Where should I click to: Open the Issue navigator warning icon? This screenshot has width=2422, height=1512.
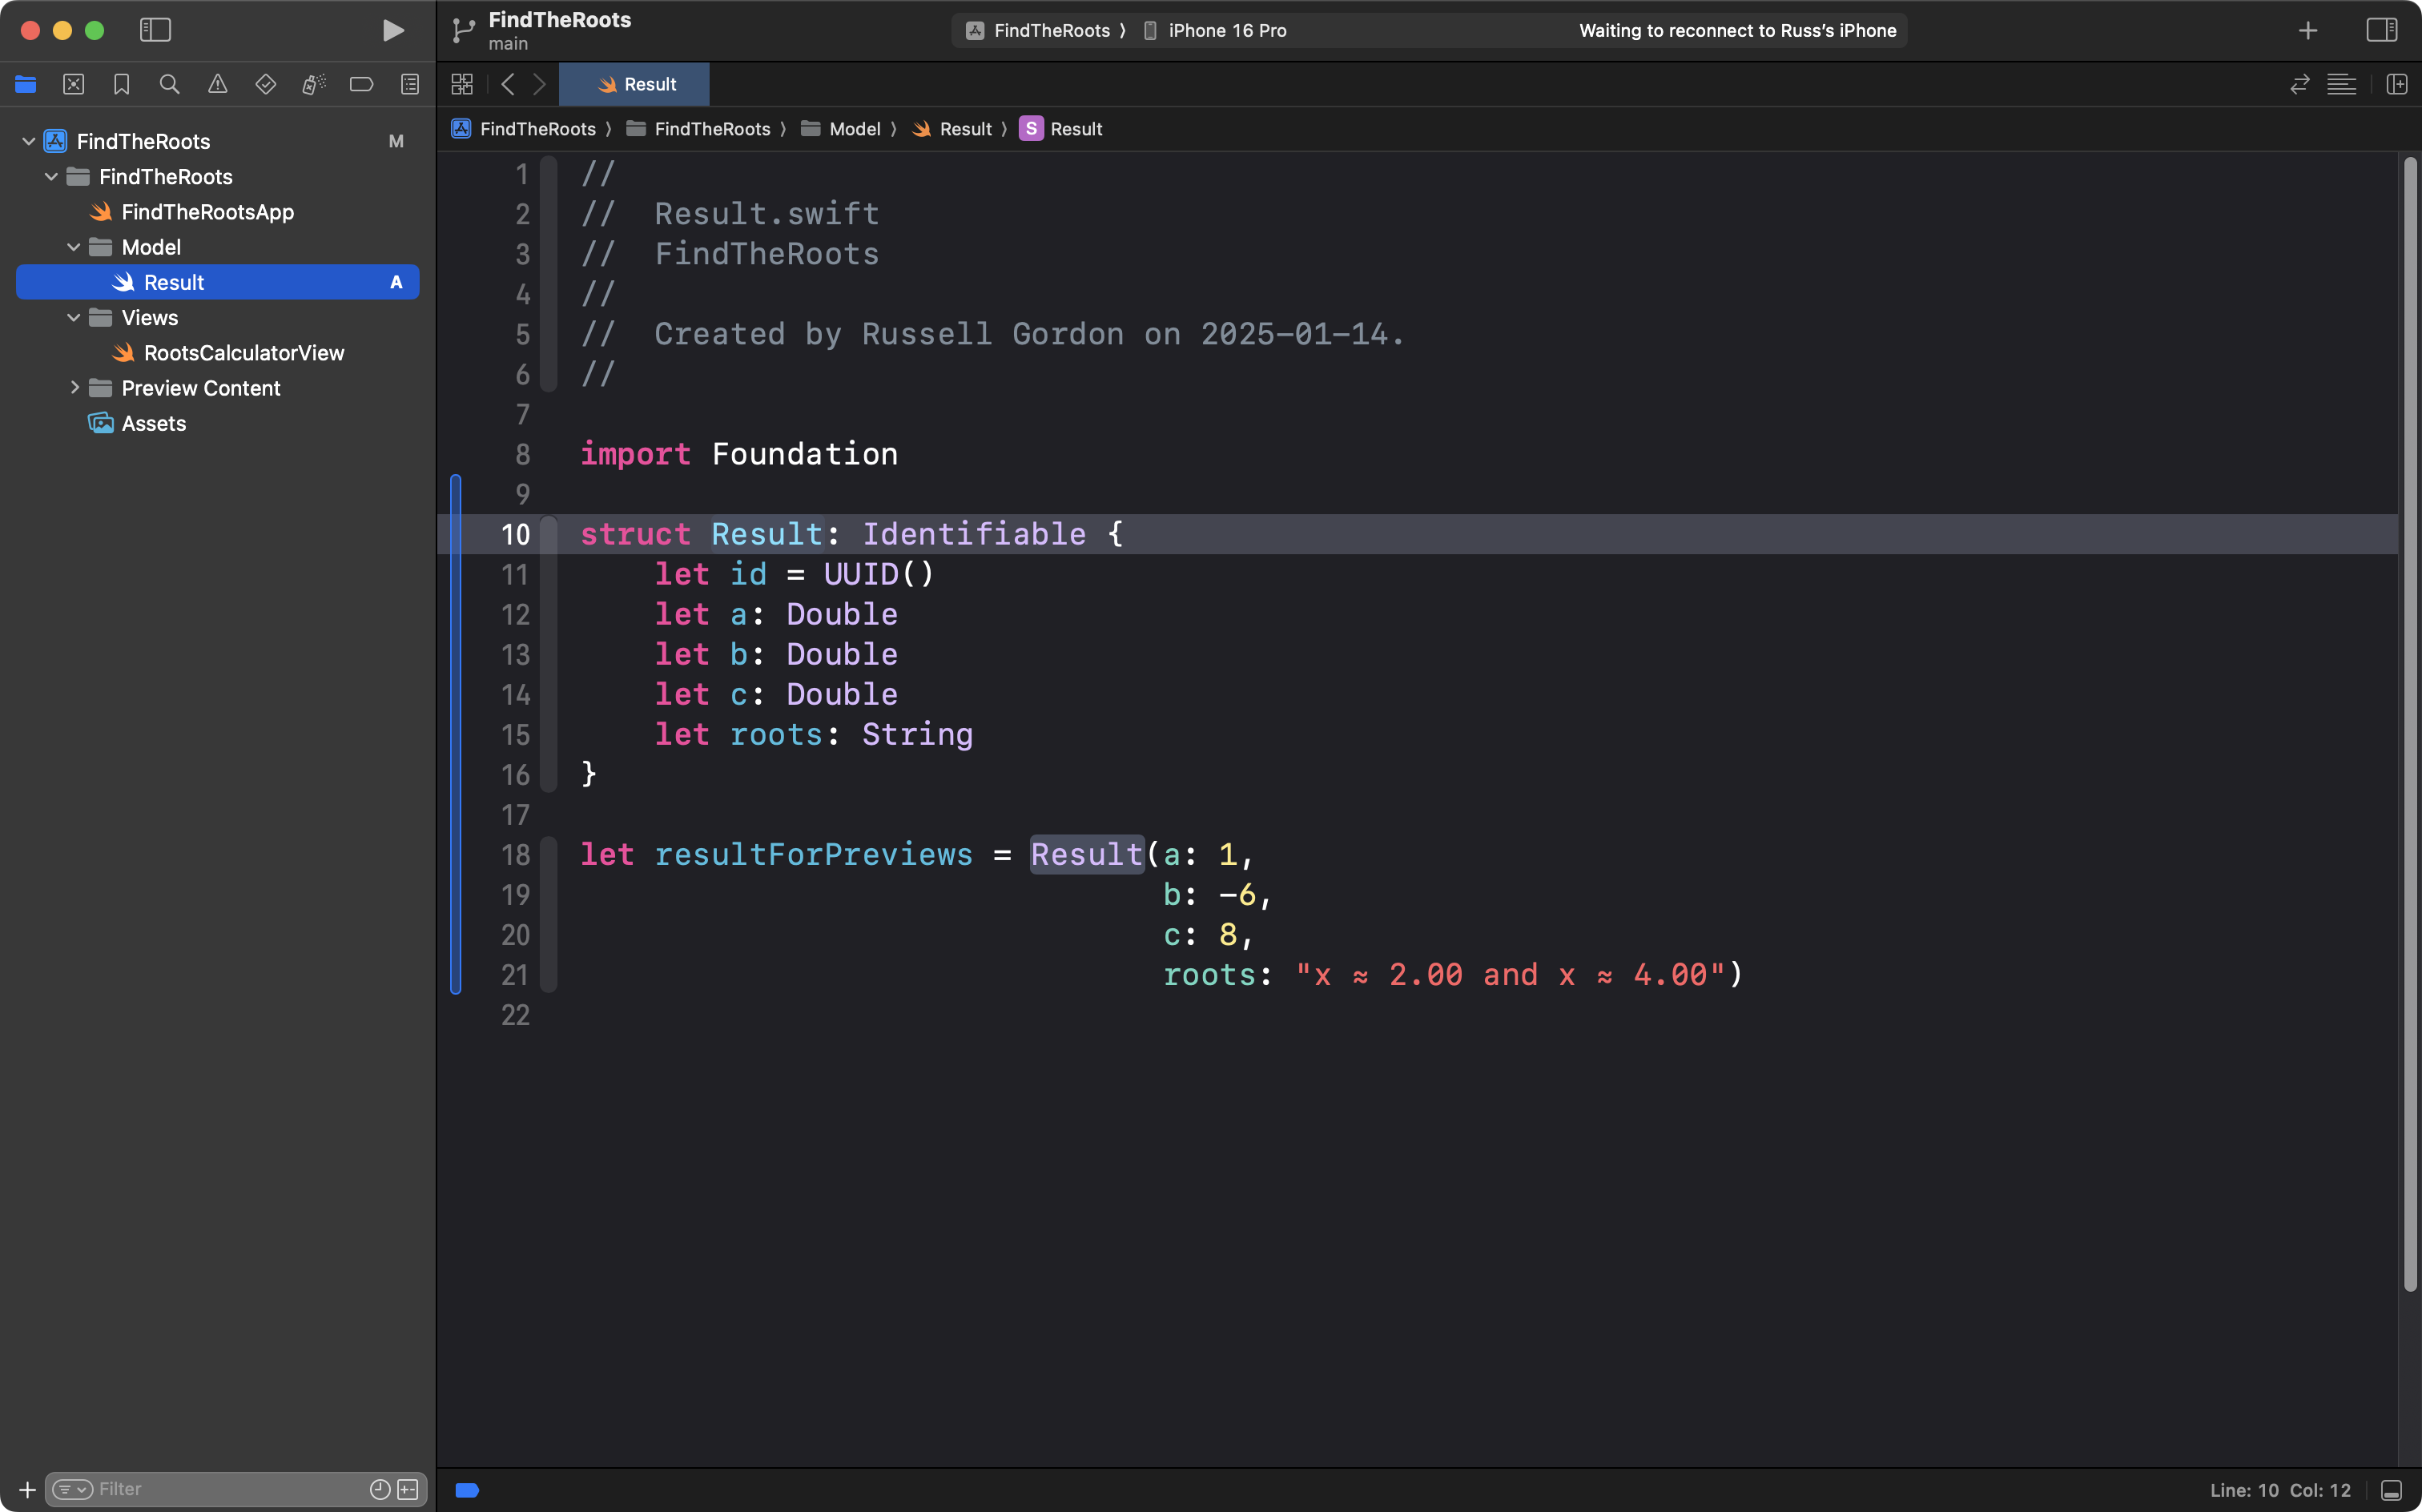217,84
